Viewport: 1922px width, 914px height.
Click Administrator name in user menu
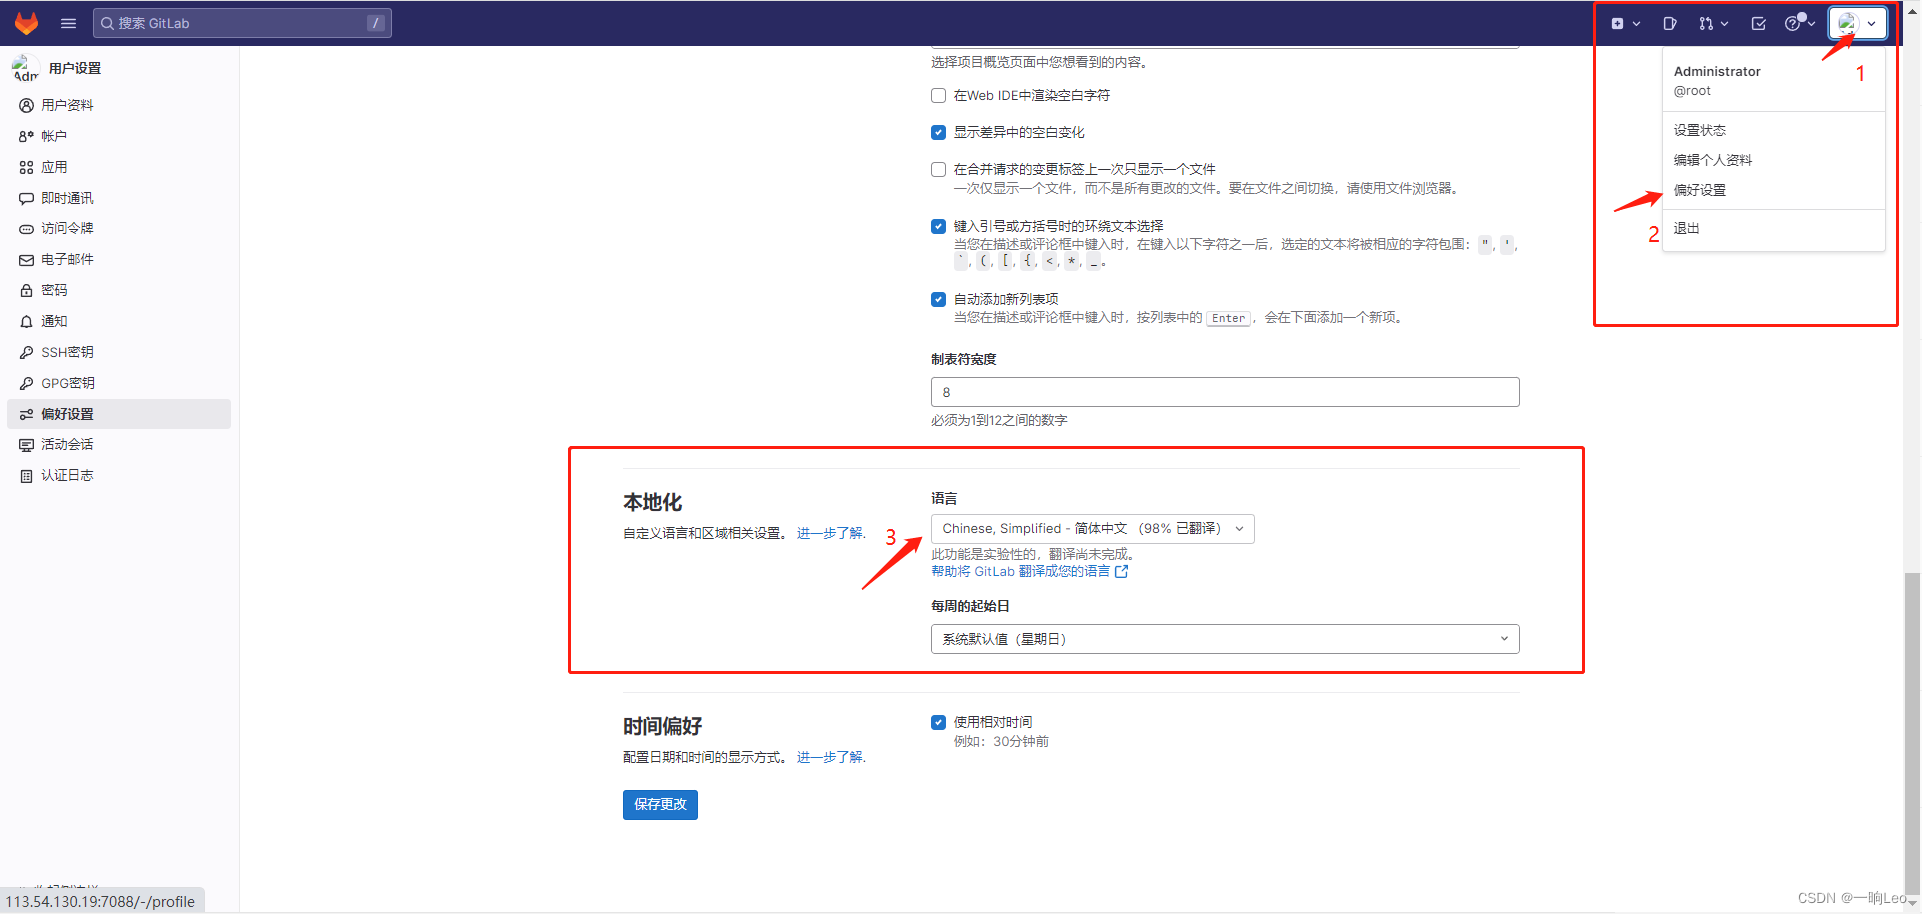1717,72
